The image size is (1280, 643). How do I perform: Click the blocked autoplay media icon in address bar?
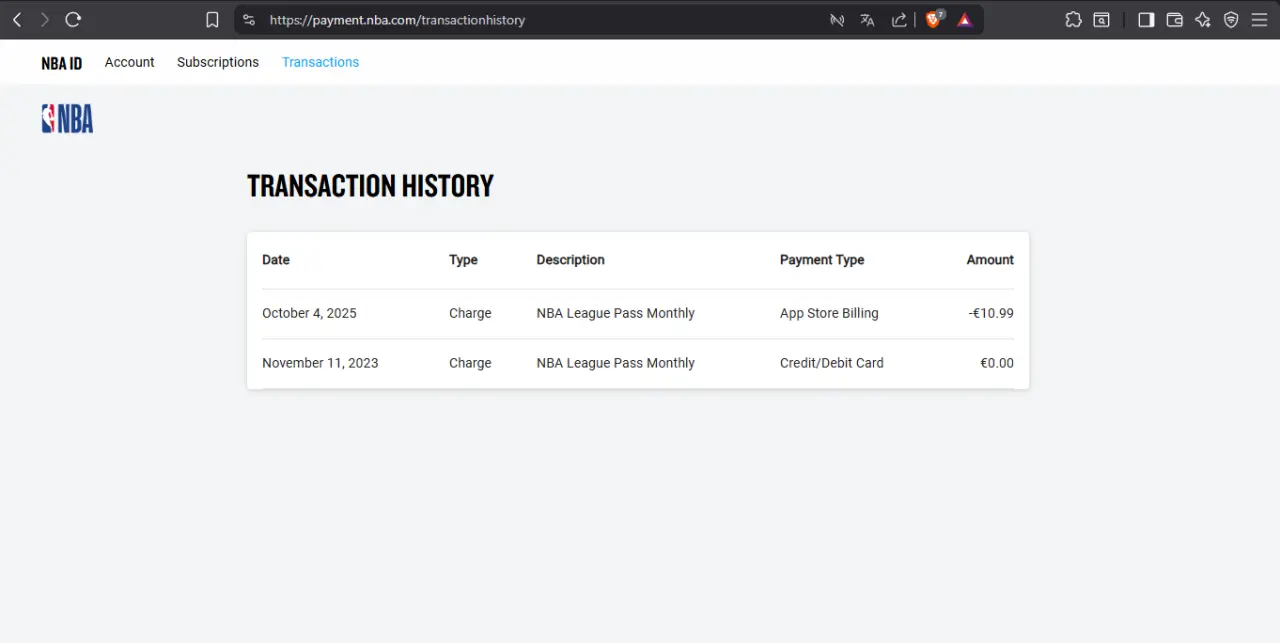[837, 20]
